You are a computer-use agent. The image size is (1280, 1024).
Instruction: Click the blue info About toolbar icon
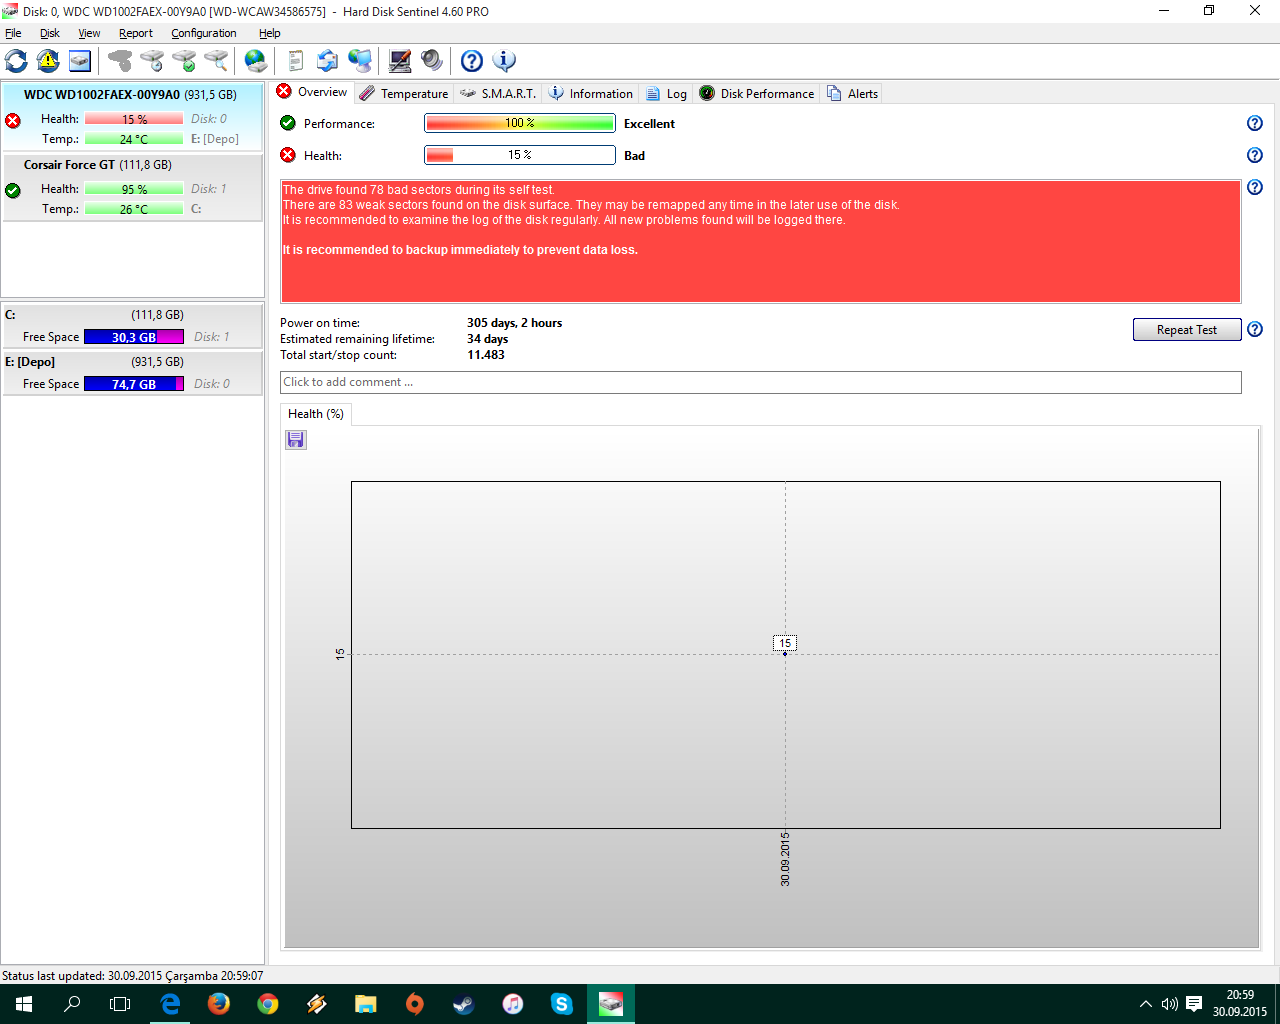pyautogui.click(x=504, y=61)
